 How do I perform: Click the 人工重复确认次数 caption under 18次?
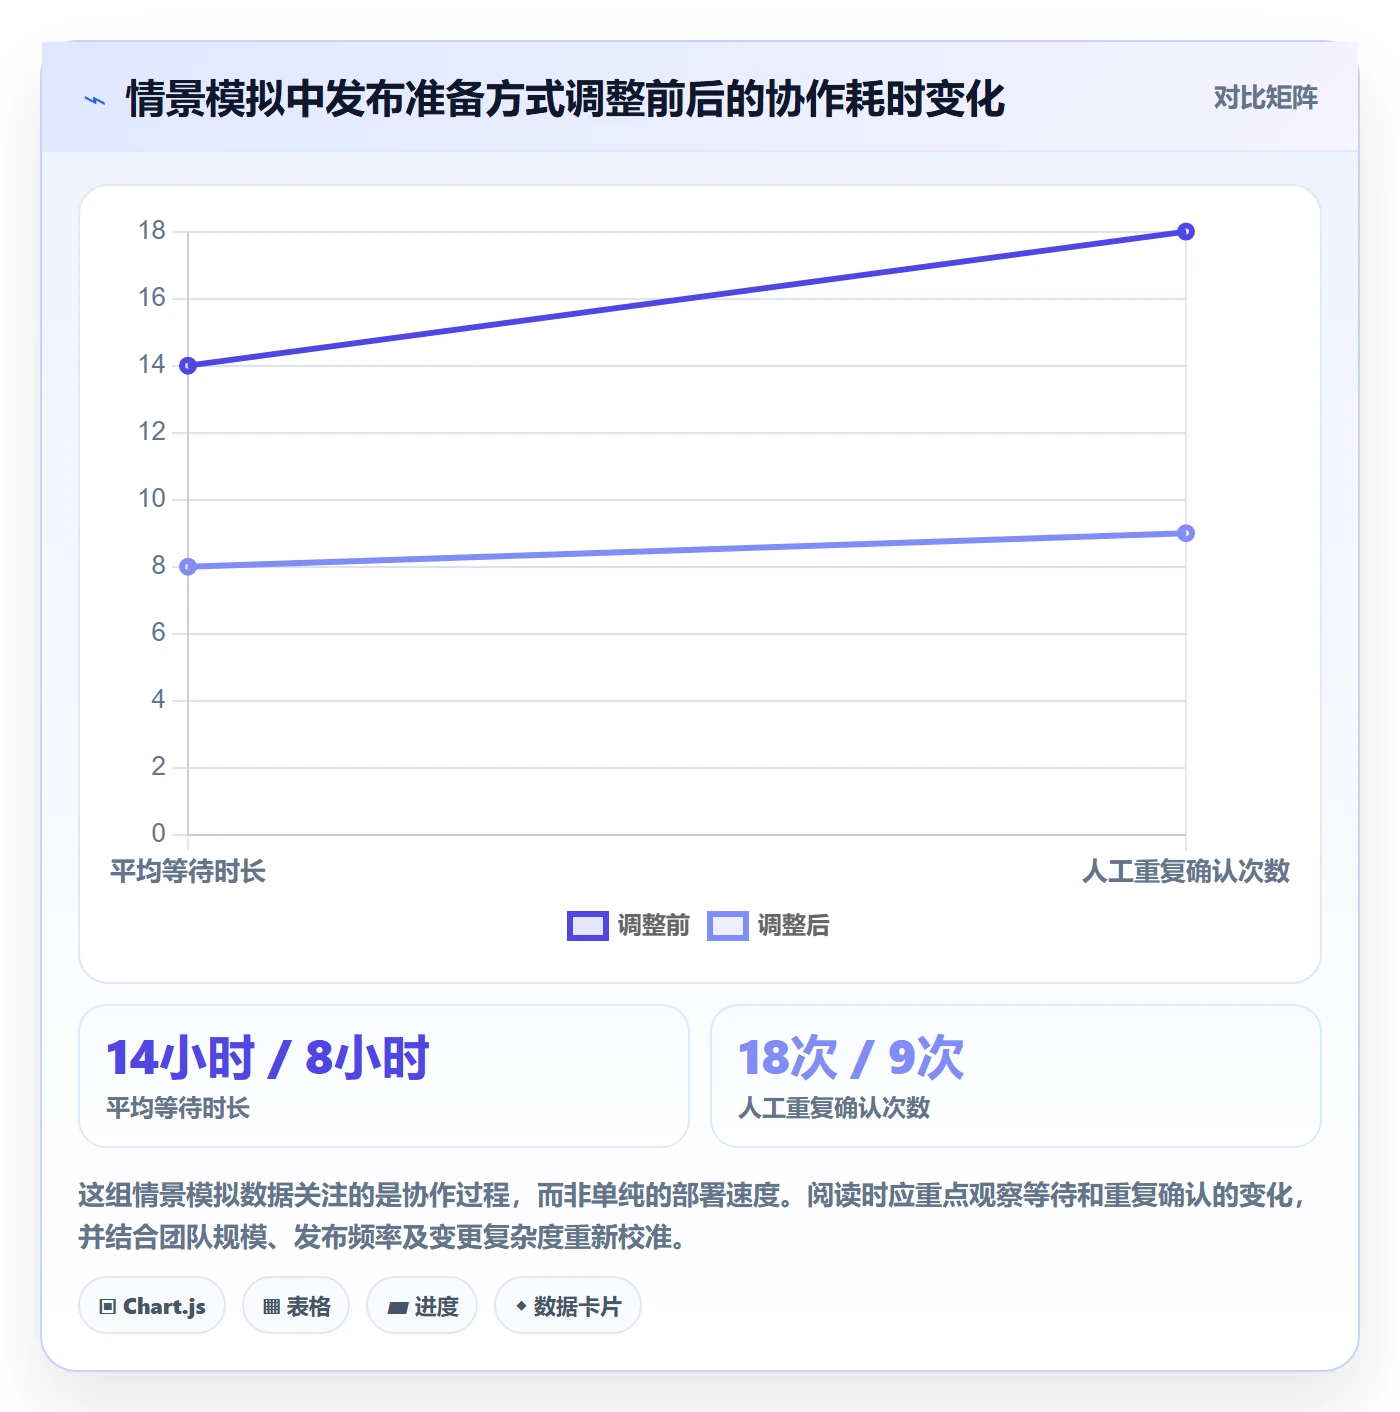[x=834, y=1108]
